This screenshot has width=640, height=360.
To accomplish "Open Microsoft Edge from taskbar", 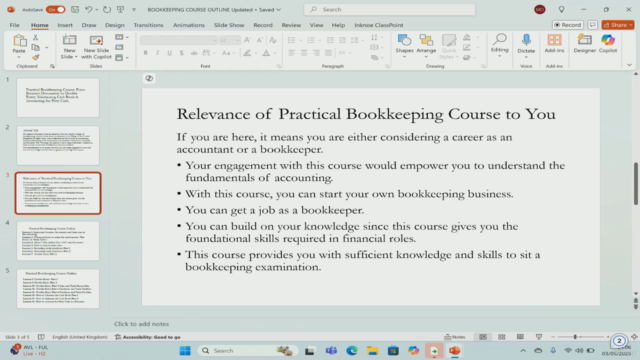I will [x=352, y=351].
